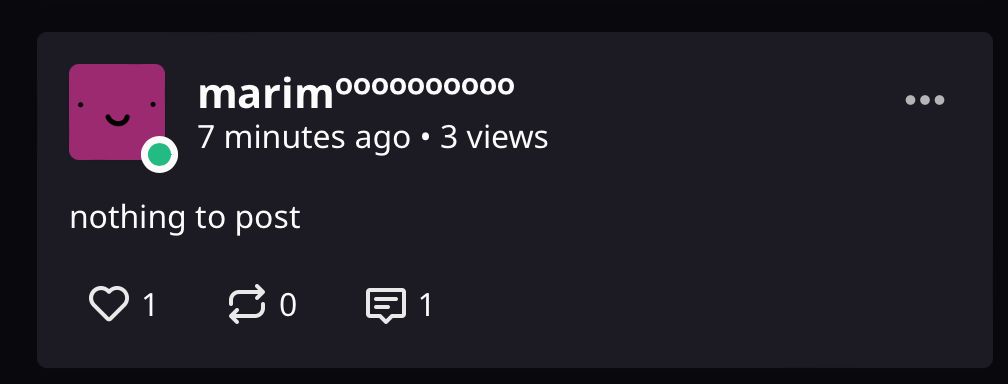Click the green online status dot
This screenshot has width=1008, height=384.
159,155
